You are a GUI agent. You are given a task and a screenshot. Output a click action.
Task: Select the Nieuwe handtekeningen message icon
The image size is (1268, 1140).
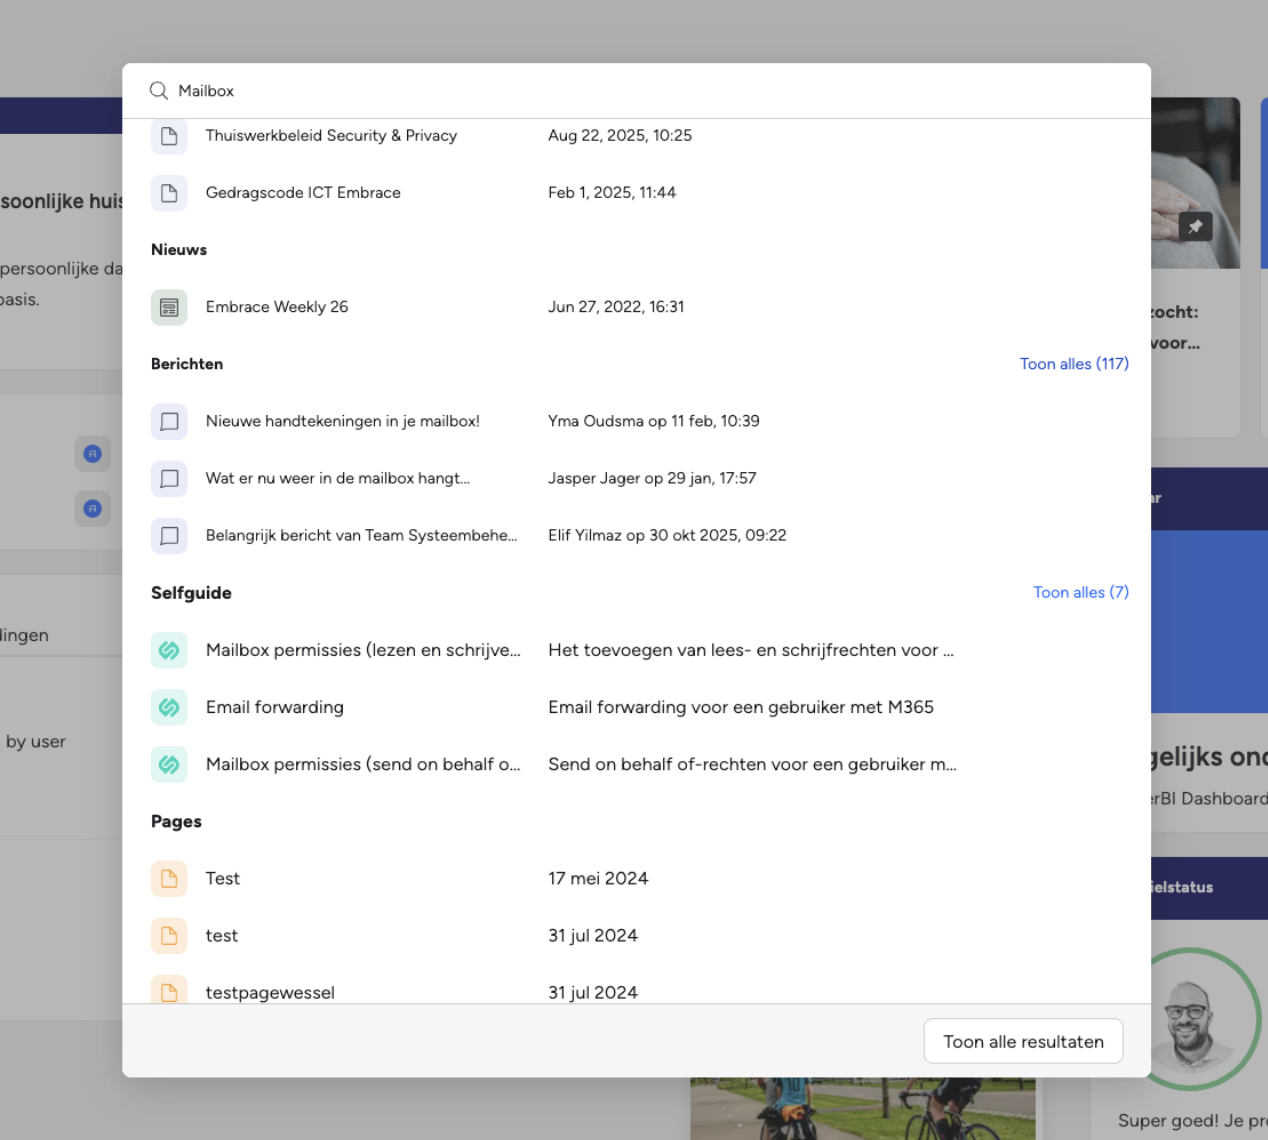click(169, 421)
